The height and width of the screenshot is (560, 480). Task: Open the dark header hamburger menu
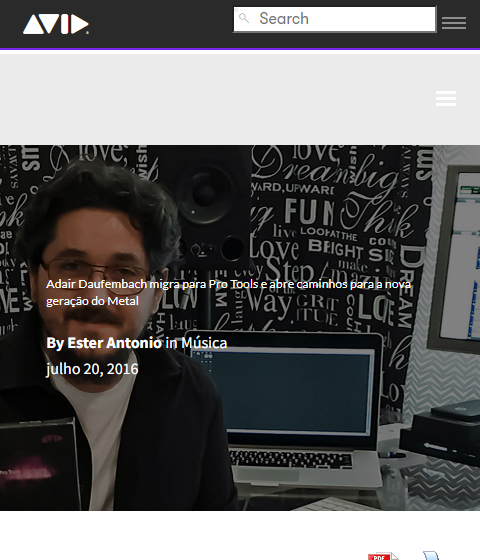(x=454, y=23)
